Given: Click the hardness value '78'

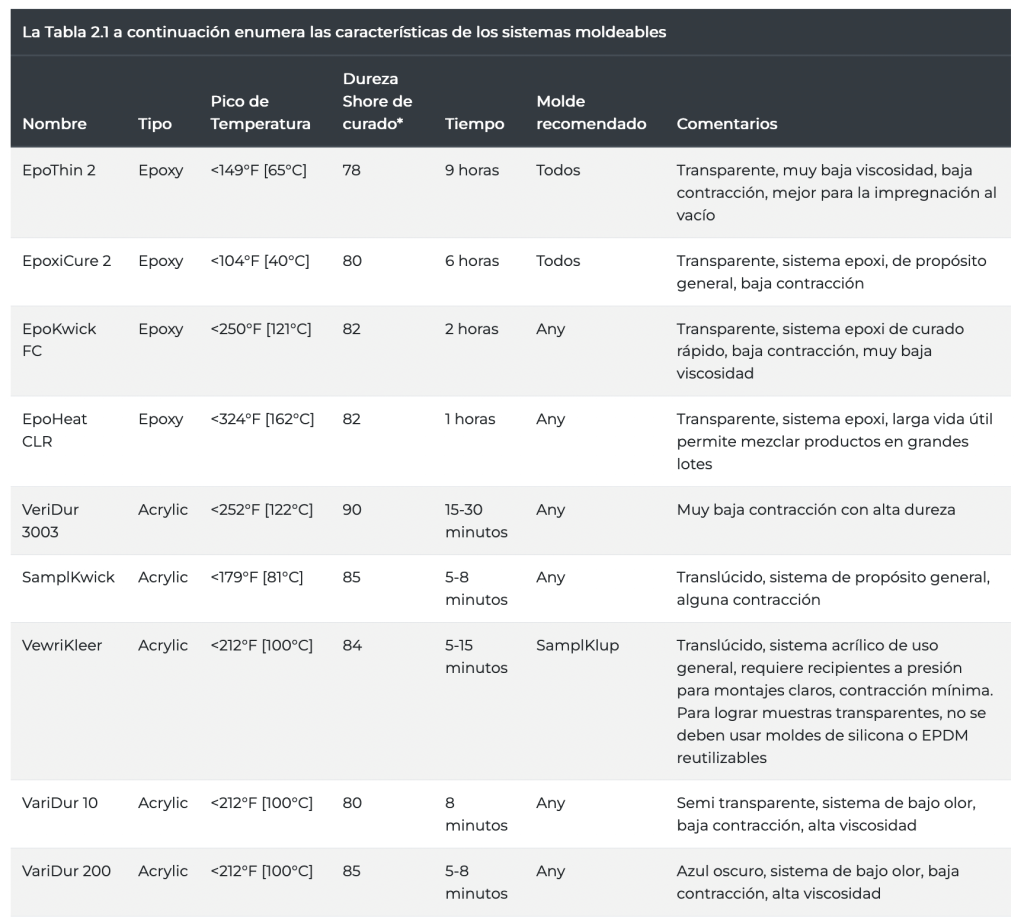Looking at the screenshot, I should pyautogui.click(x=351, y=170).
